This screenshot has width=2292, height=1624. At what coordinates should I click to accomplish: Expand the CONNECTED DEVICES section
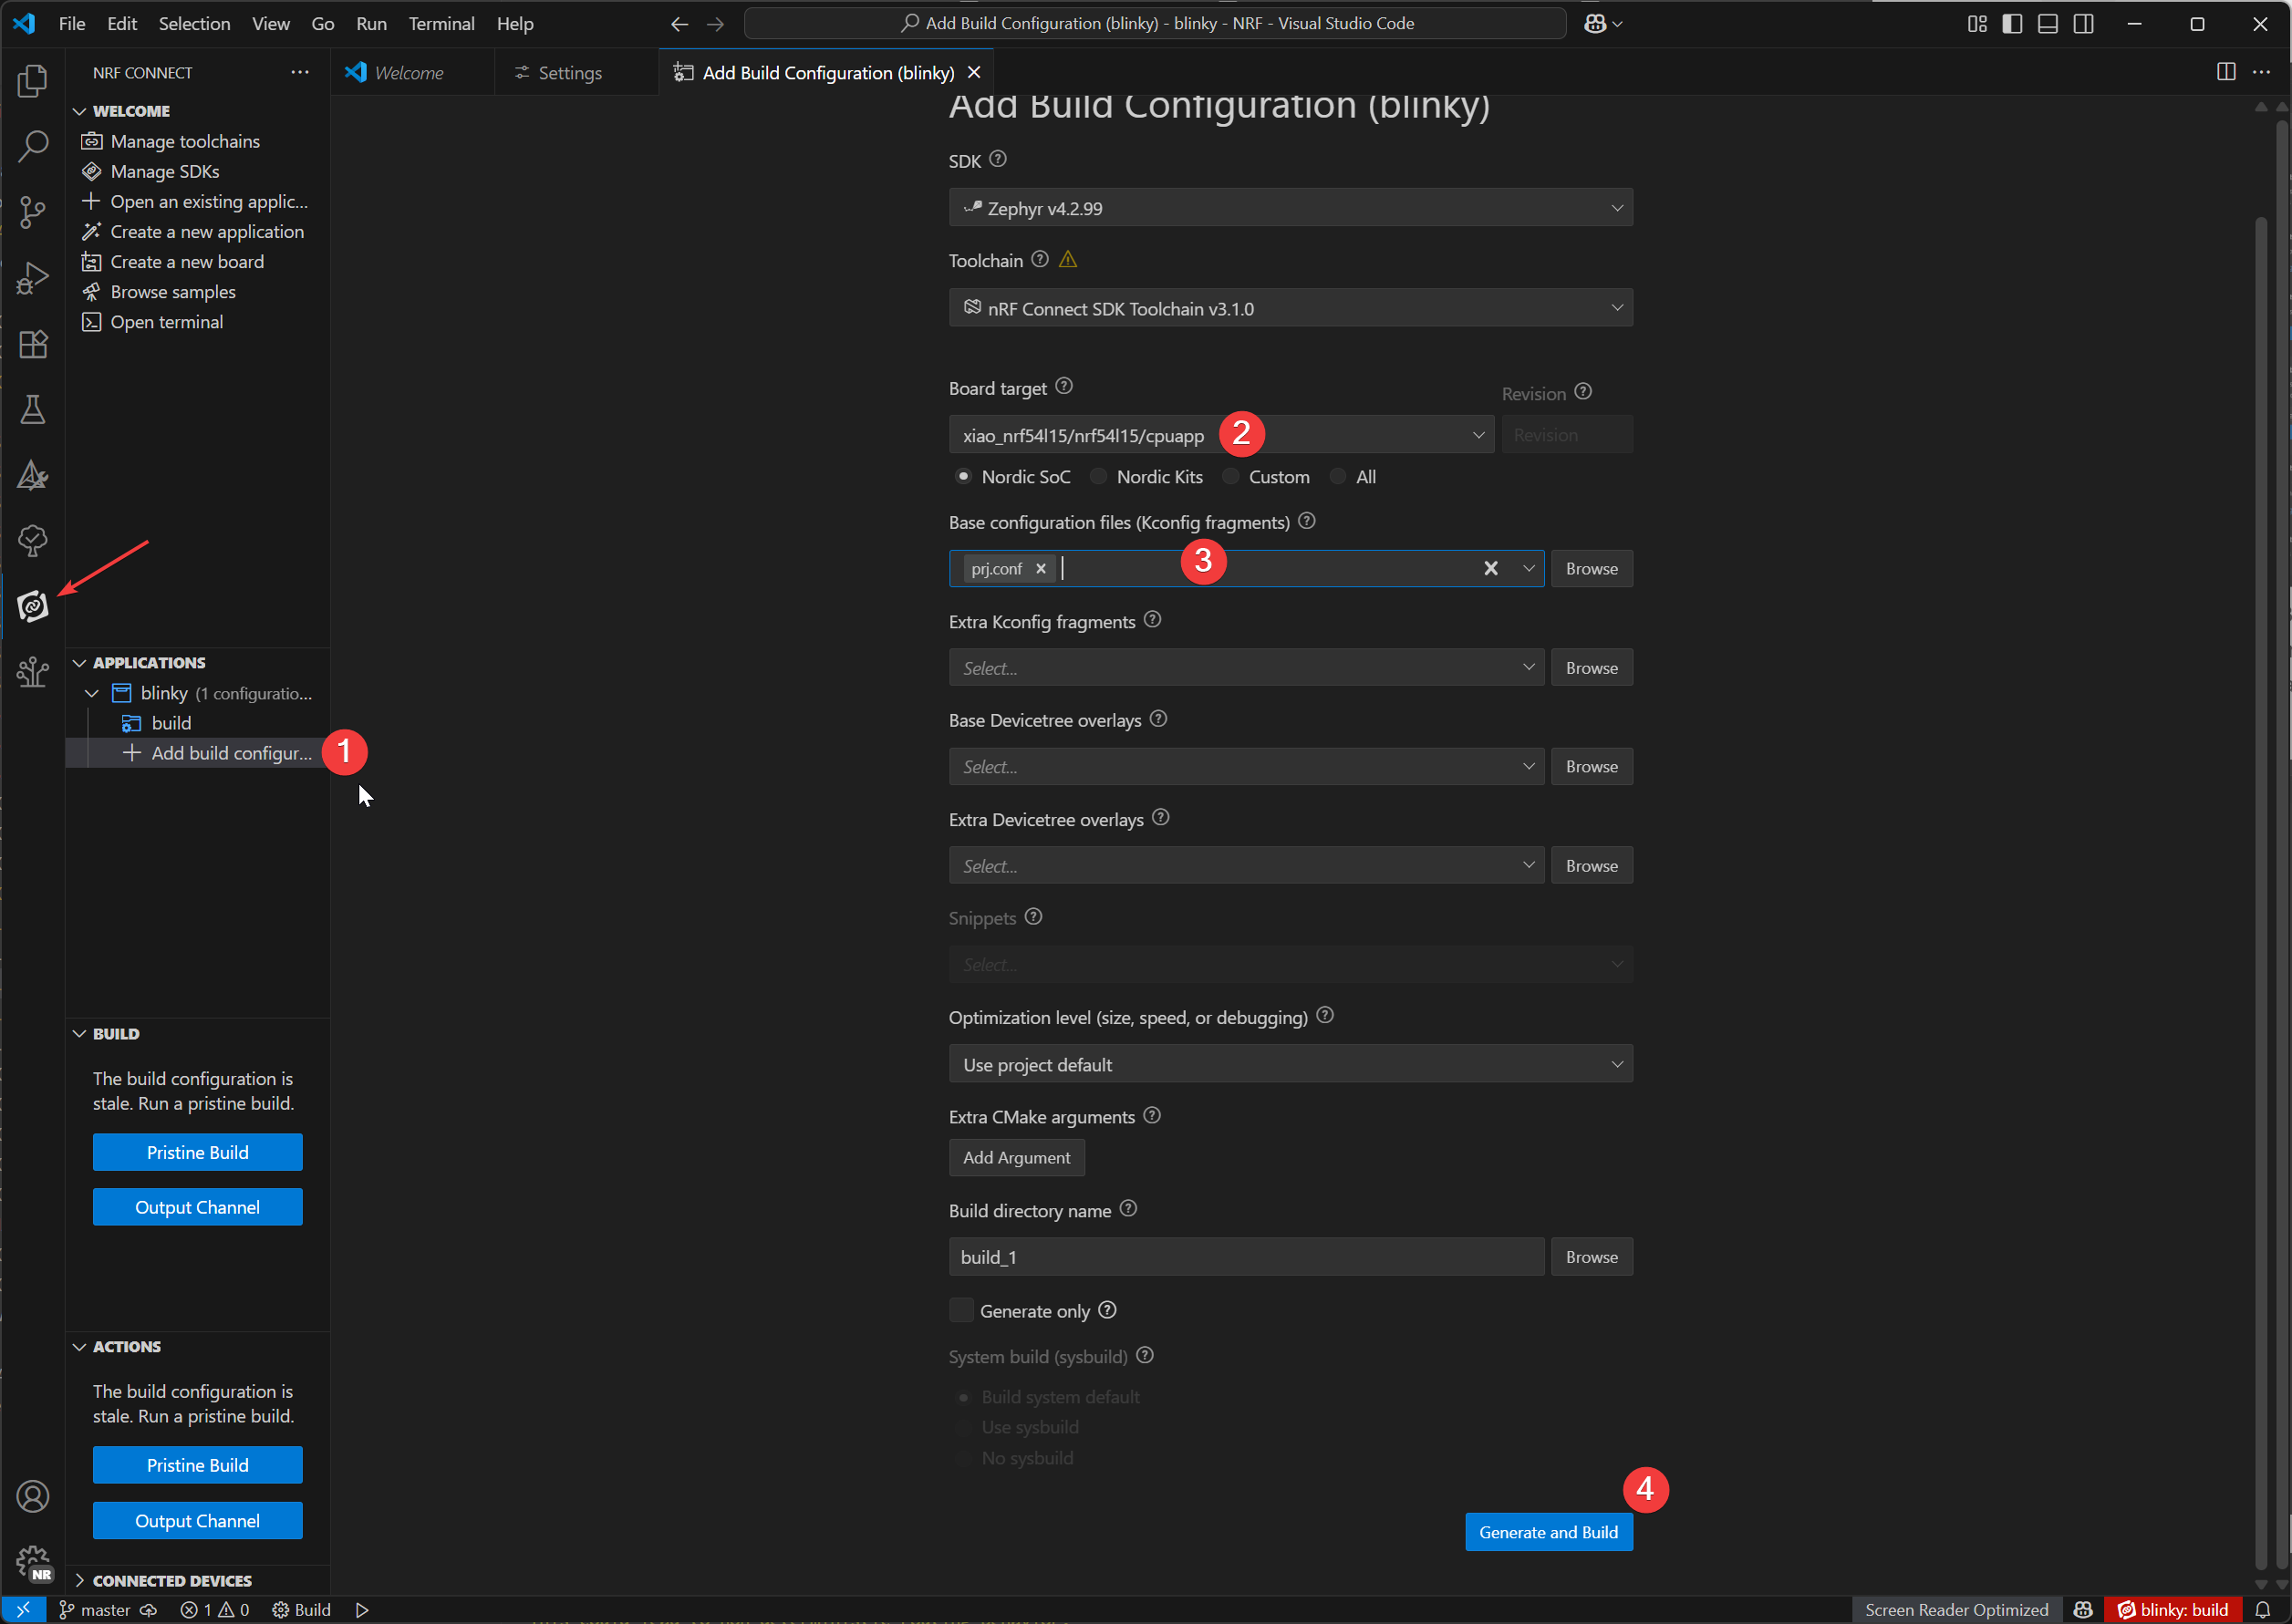point(80,1581)
